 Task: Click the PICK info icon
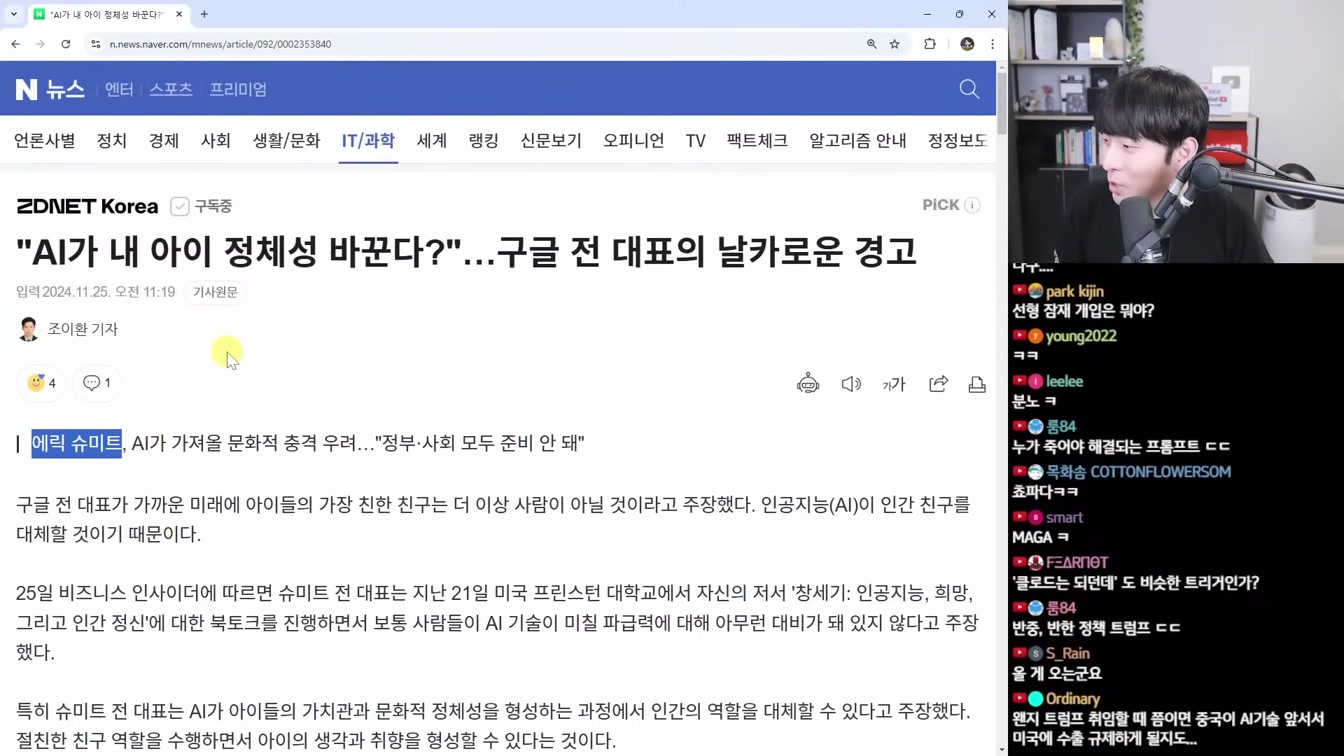click(x=972, y=205)
